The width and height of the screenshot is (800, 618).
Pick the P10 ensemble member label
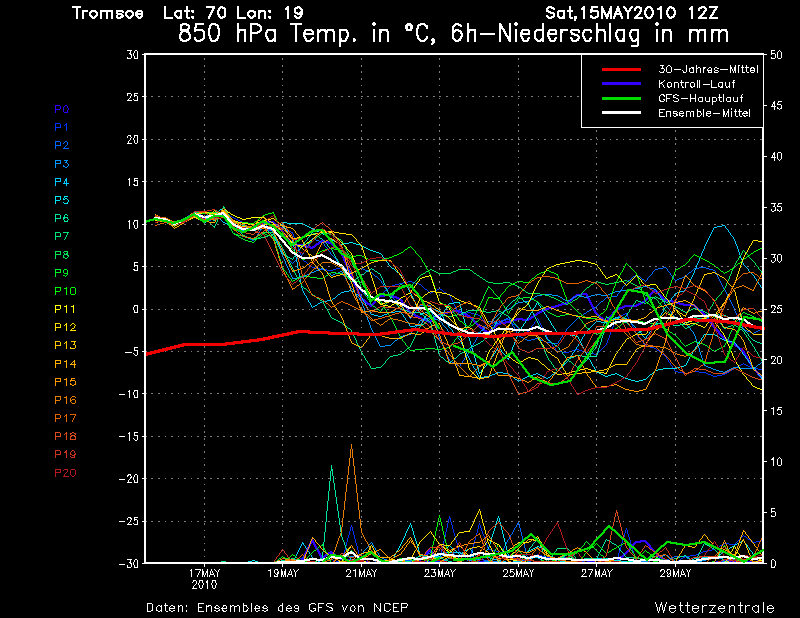point(64,291)
